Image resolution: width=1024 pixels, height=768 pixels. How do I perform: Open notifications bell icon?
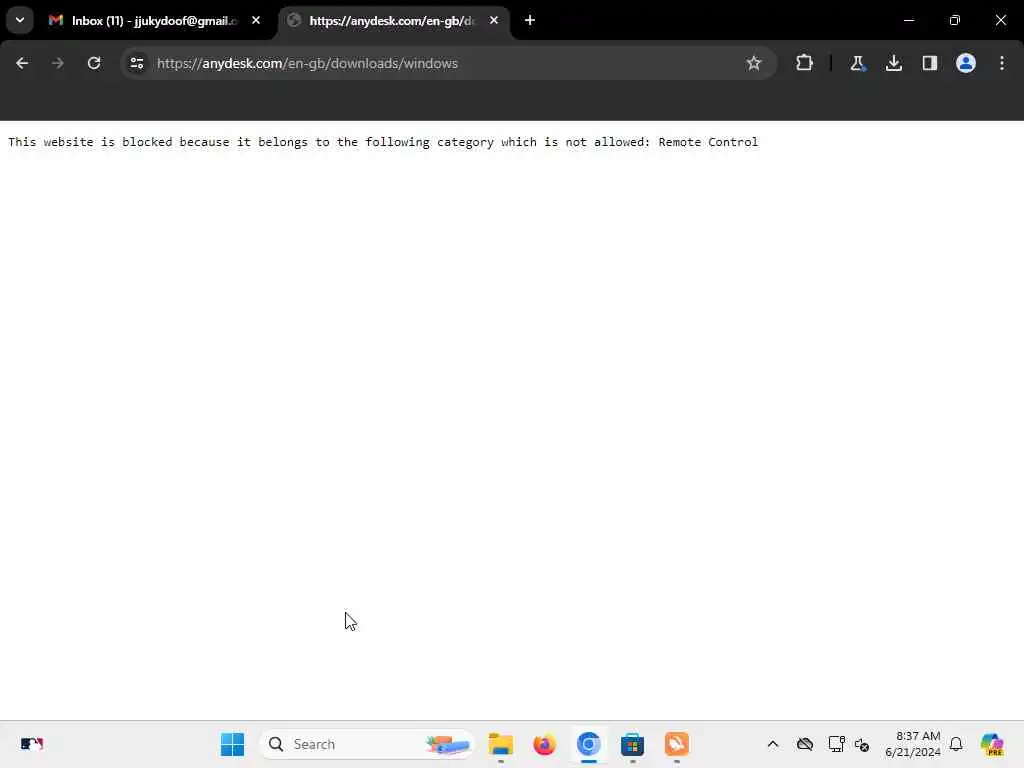click(956, 744)
